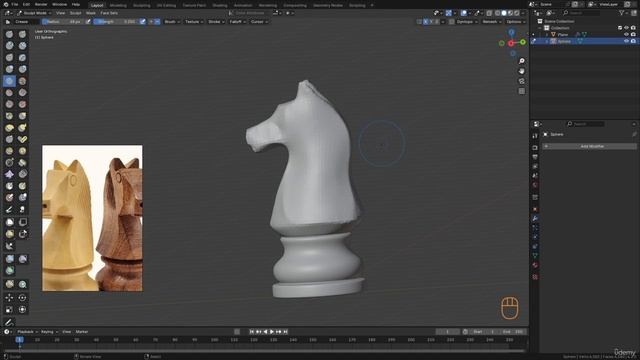Open the Falloff dropdown

click(x=238, y=22)
